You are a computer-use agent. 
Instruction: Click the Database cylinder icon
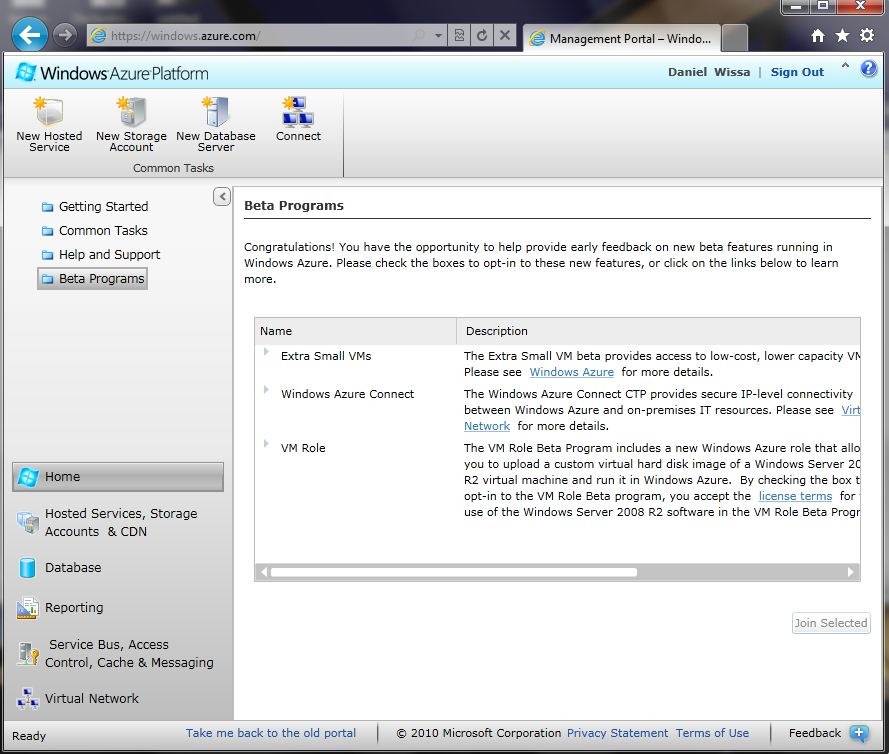27,567
